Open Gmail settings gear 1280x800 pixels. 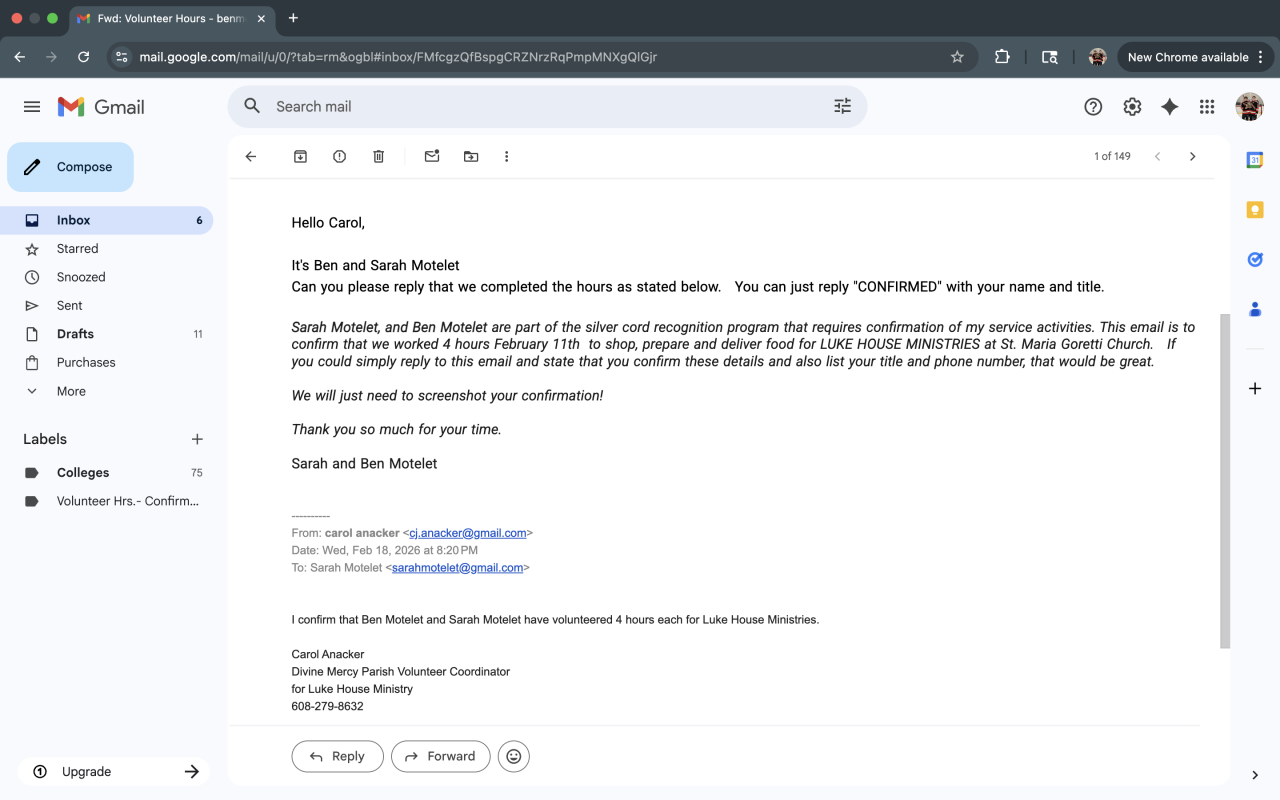(1132, 107)
